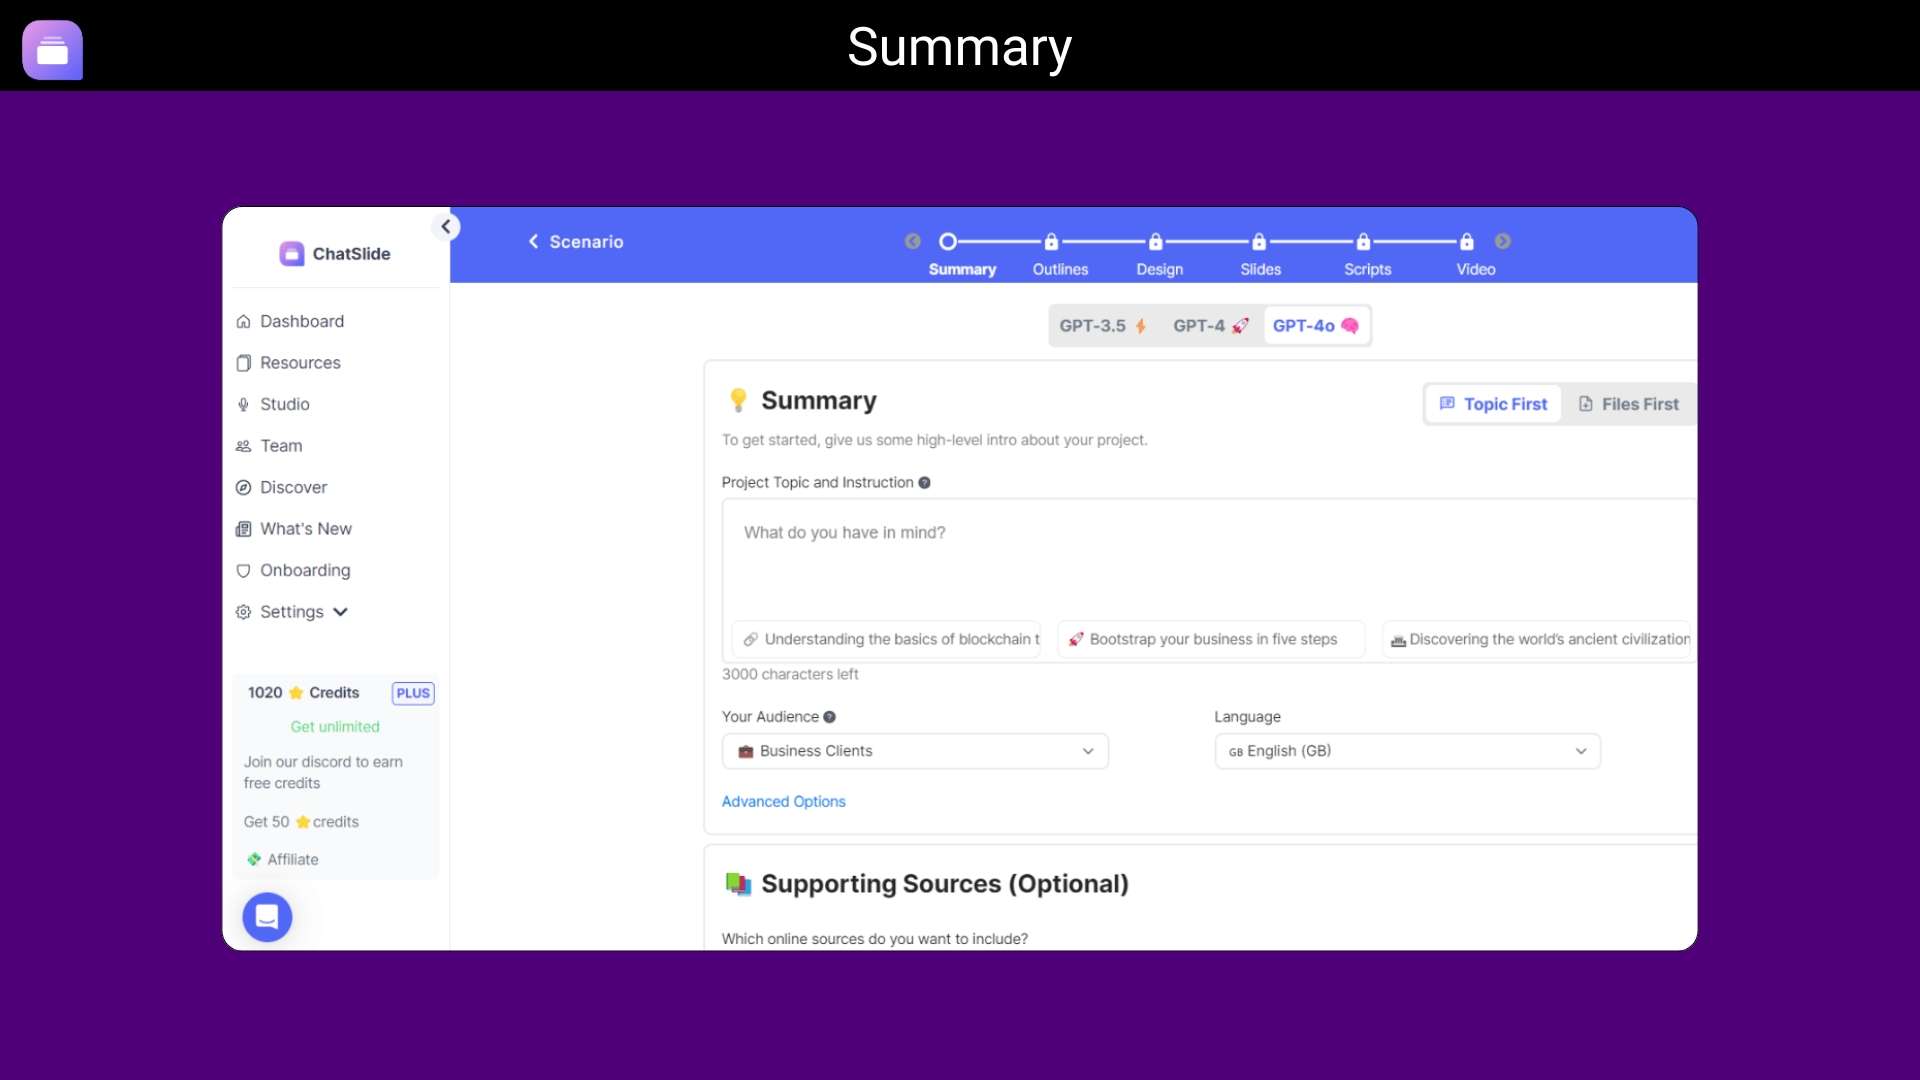This screenshot has height=1080, width=1920.
Task: Collapse the sidebar with arrow button
Action: pos(446,227)
